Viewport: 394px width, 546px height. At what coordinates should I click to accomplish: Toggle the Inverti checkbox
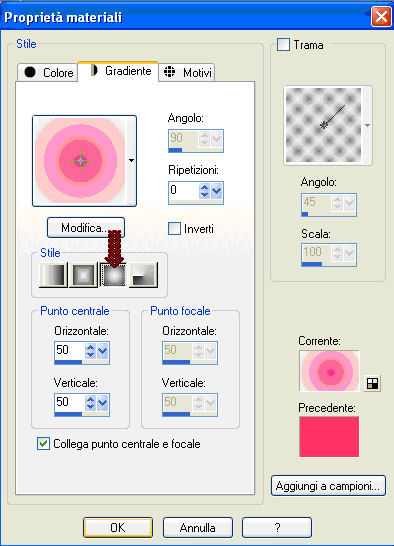coord(174,229)
